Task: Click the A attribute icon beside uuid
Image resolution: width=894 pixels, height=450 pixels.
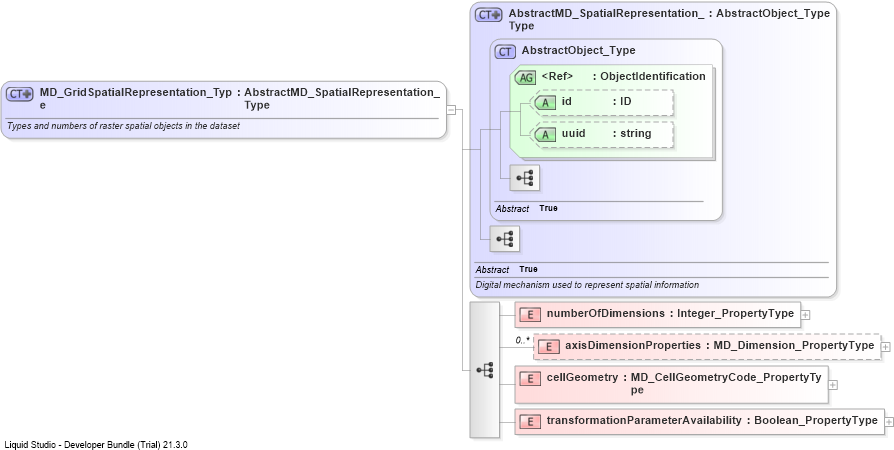Action: (x=545, y=135)
